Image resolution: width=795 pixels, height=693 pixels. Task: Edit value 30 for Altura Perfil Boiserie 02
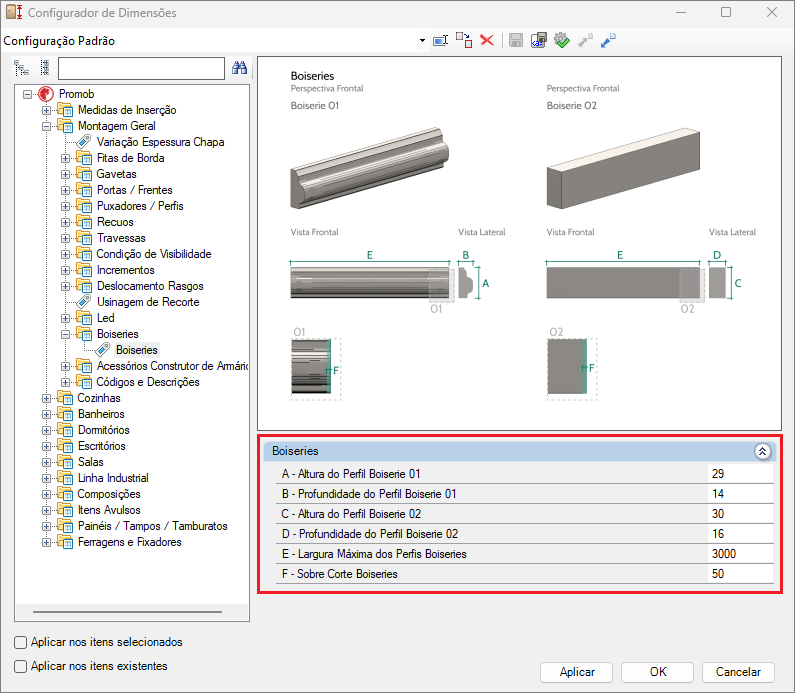[740, 514]
